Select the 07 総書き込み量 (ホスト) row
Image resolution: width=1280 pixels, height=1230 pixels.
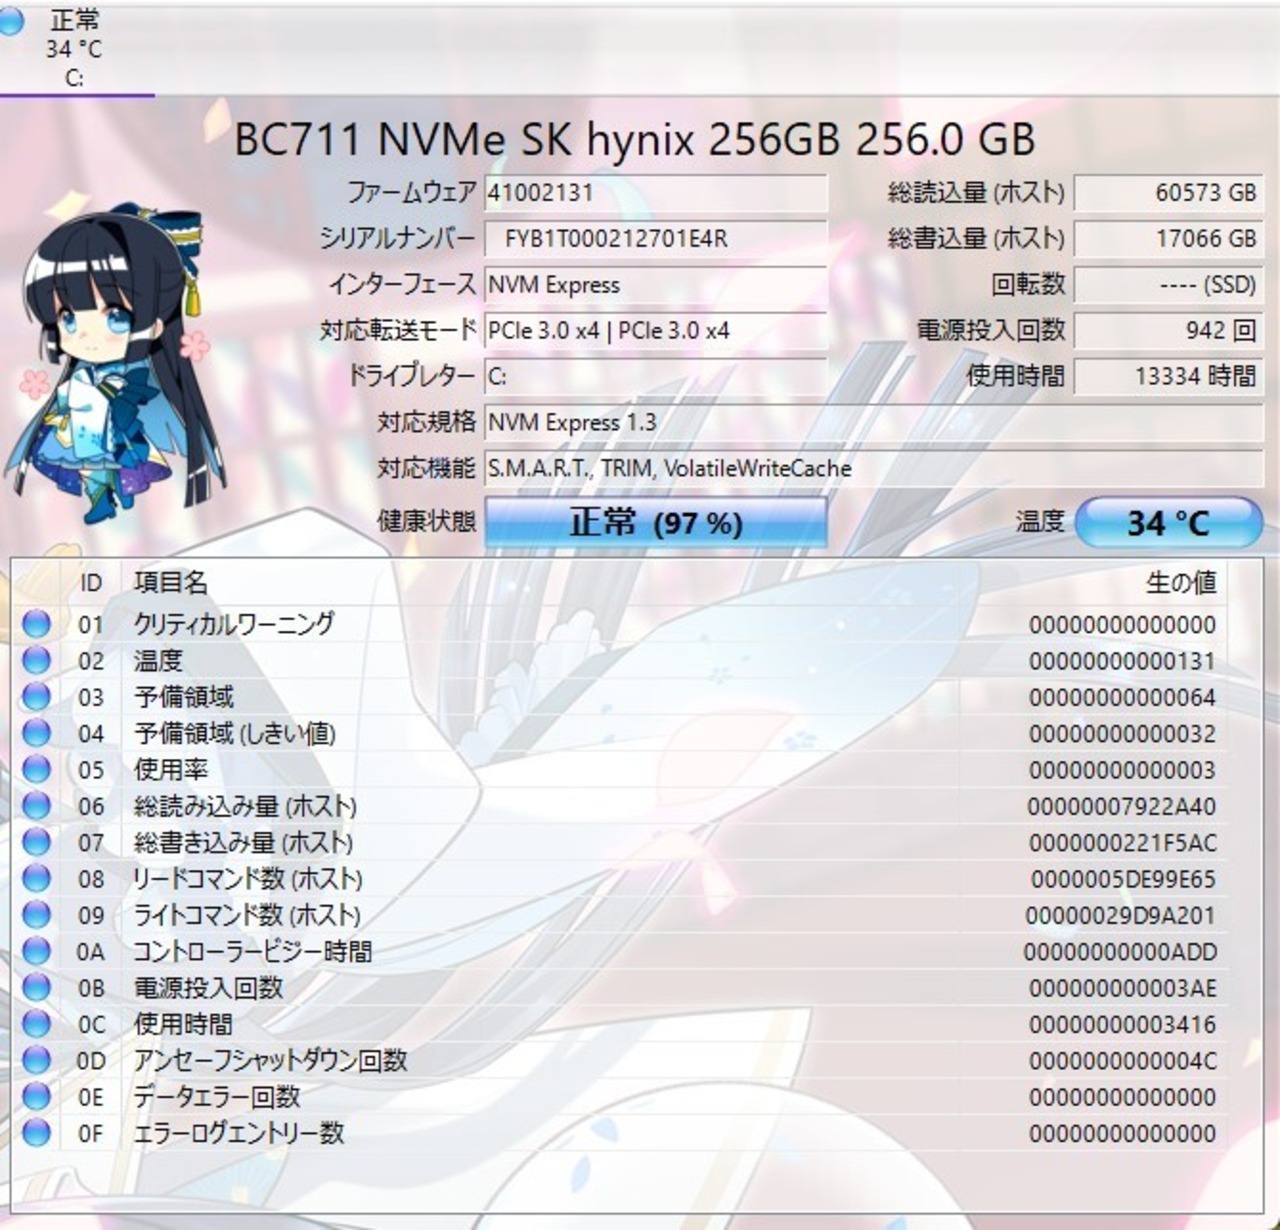620,842
